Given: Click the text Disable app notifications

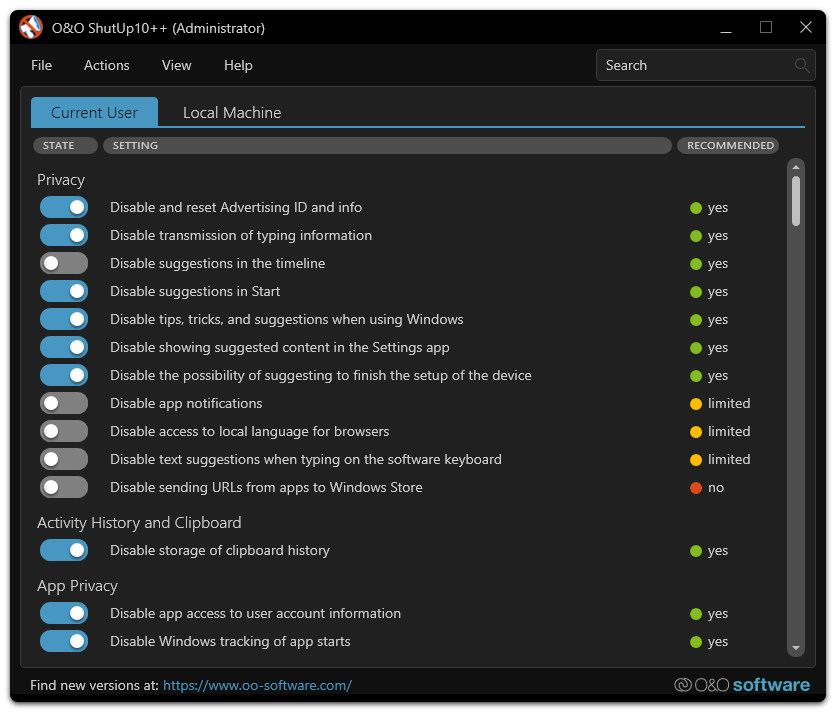Looking at the screenshot, I should (186, 403).
